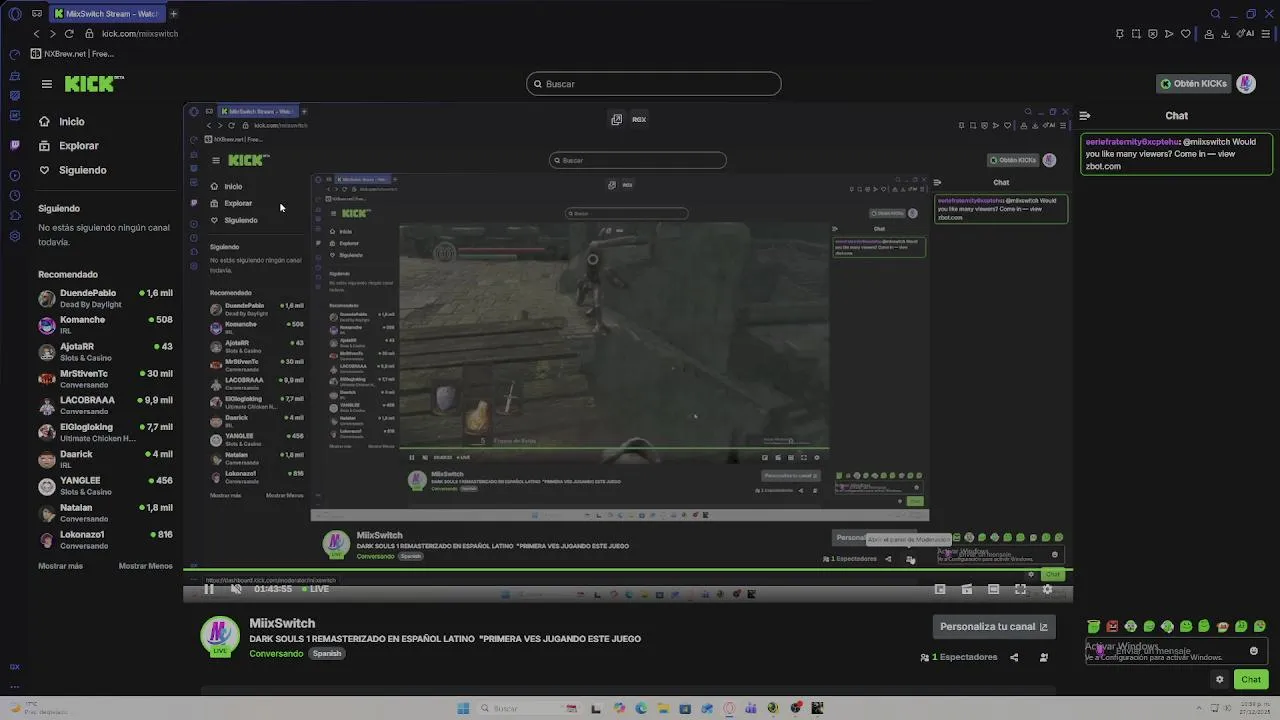Open Twitch in browser sidebar
This screenshot has width=1280, height=720.
point(14,145)
